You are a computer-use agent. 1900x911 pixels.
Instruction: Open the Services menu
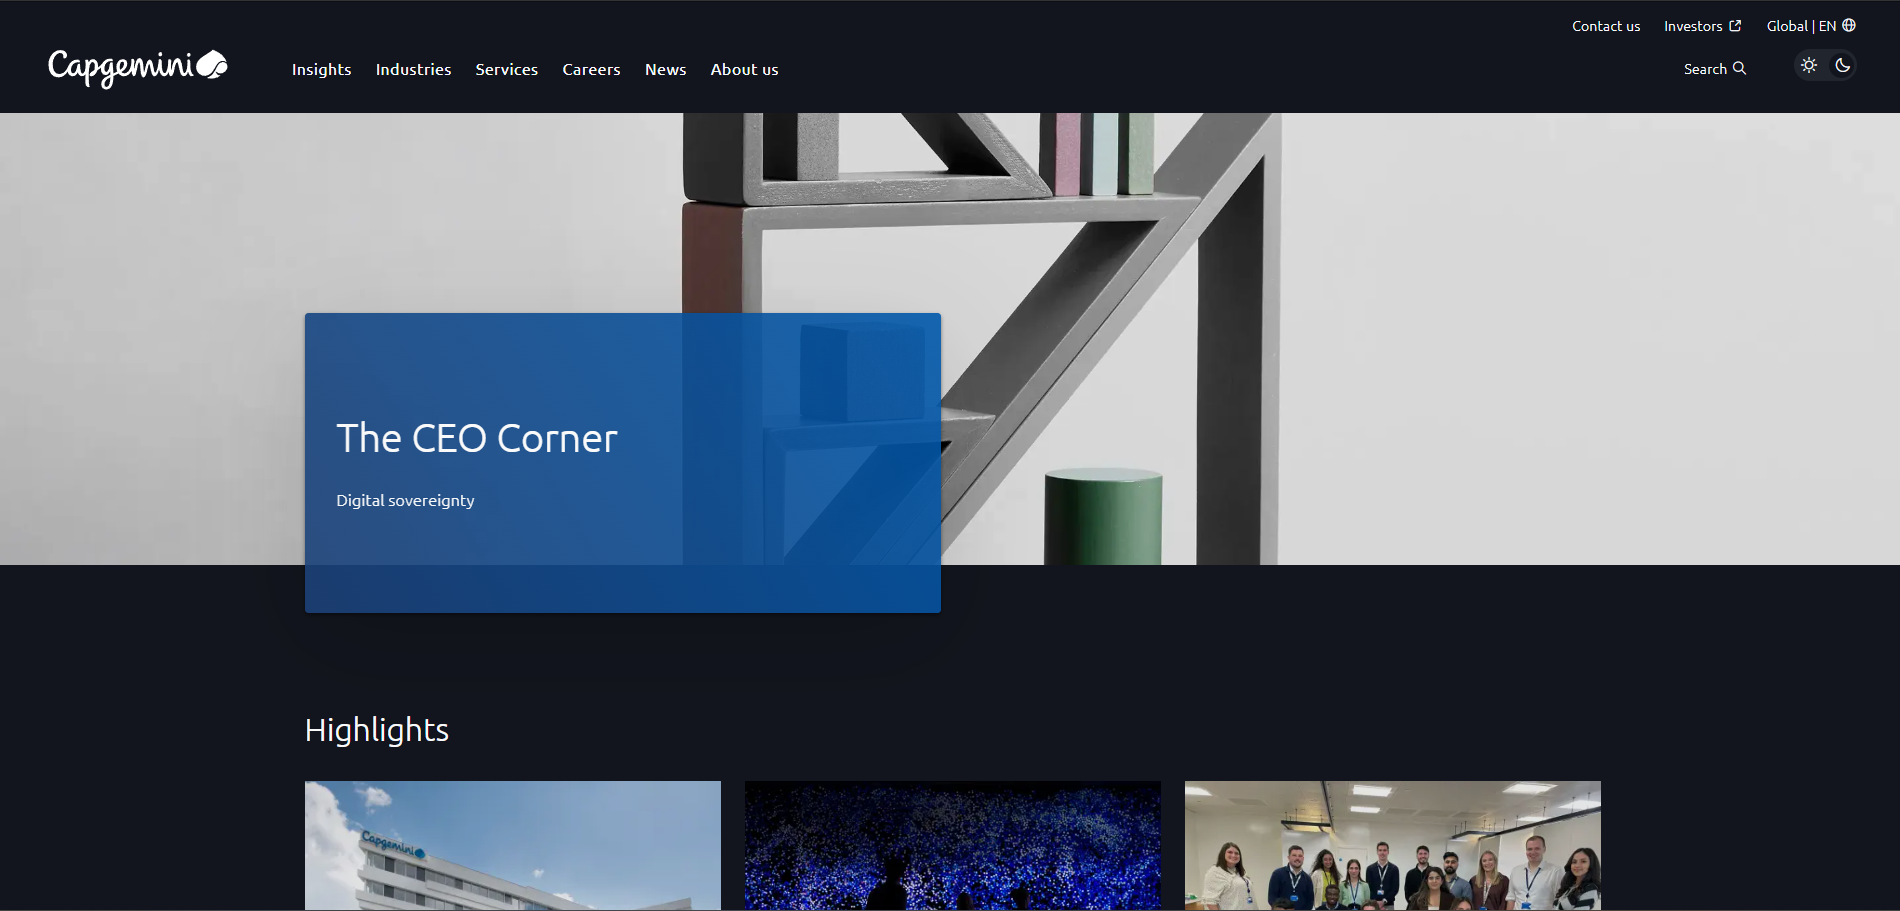click(x=507, y=69)
